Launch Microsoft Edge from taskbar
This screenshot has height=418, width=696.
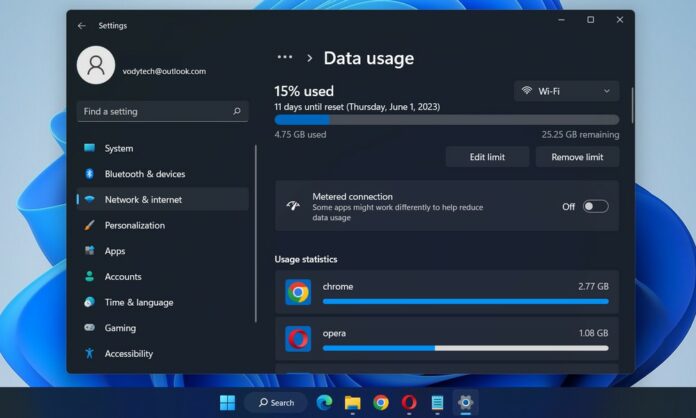pos(324,402)
